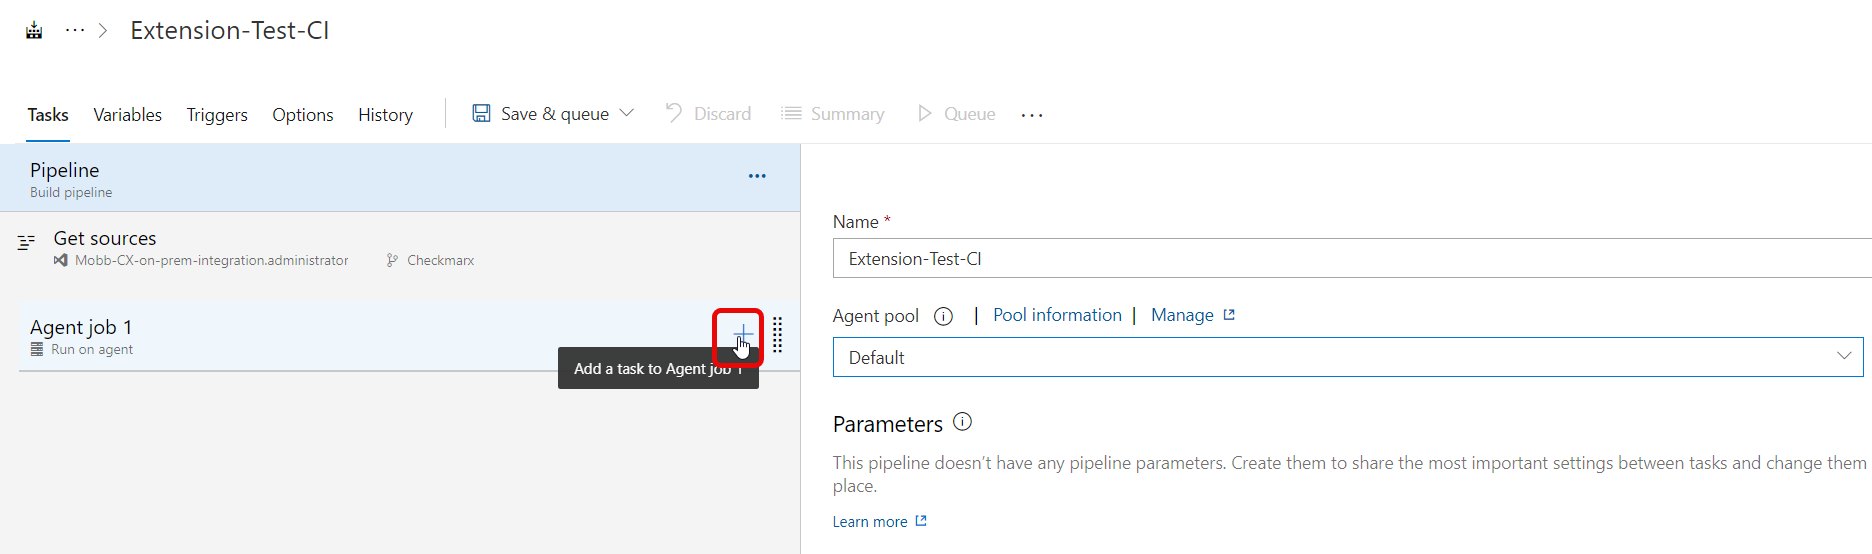This screenshot has width=1872, height=554.
Task: Click the pipelines icon in the breadcrumb
Action: (x=34, y=30)
